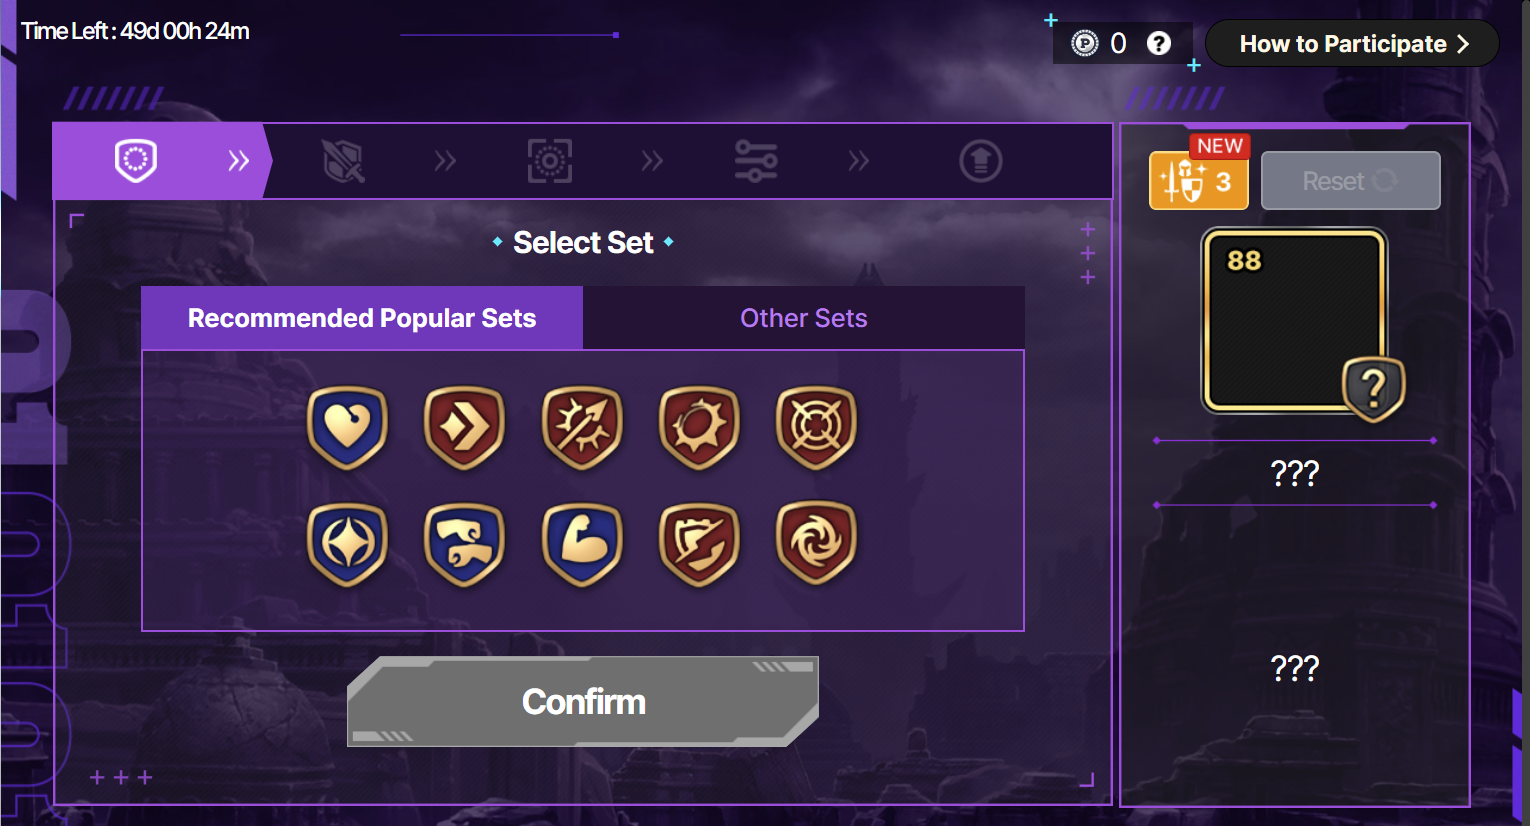
Task: Select the crosshair target set icon
Action: (x=816, y=427)
